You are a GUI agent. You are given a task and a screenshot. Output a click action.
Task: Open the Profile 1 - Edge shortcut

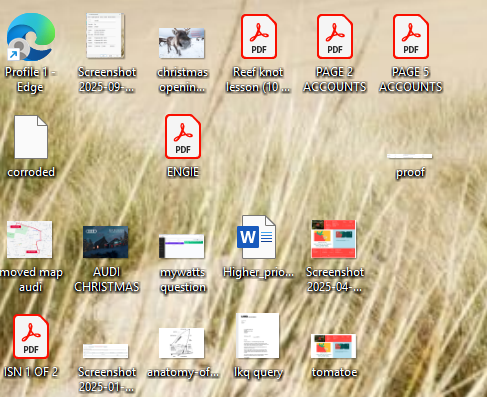31,37
